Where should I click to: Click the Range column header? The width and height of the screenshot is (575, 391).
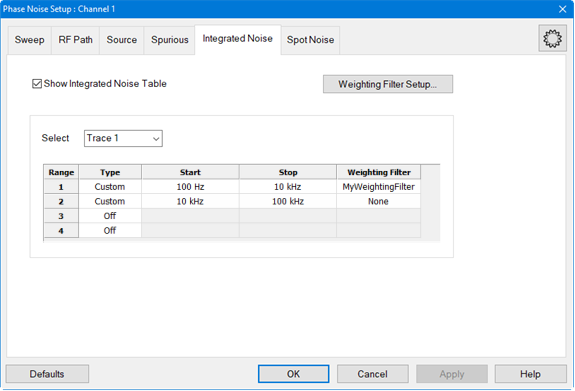click(61, 172)
